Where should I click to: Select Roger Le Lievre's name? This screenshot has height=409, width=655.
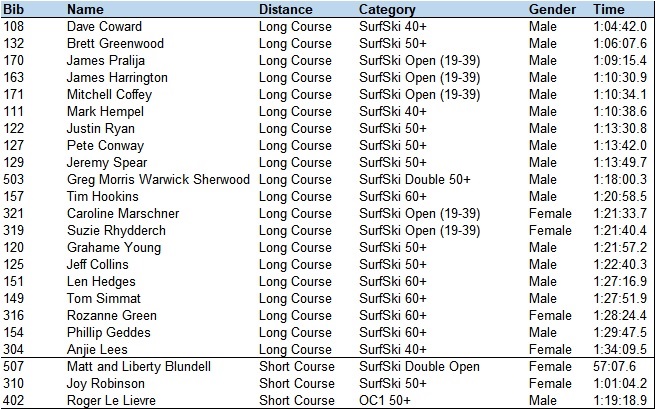114,400
